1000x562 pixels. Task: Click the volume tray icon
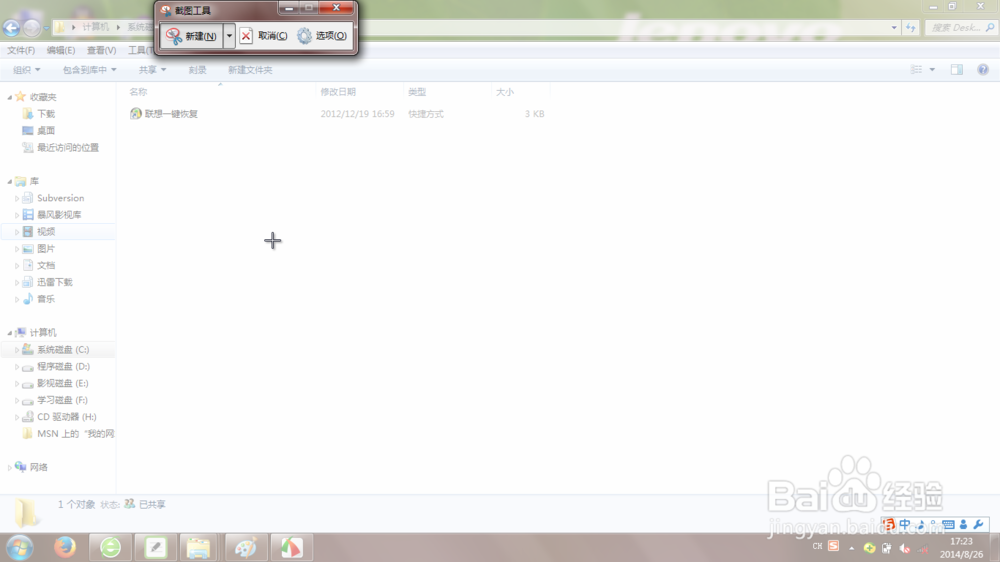pos(904,548)
